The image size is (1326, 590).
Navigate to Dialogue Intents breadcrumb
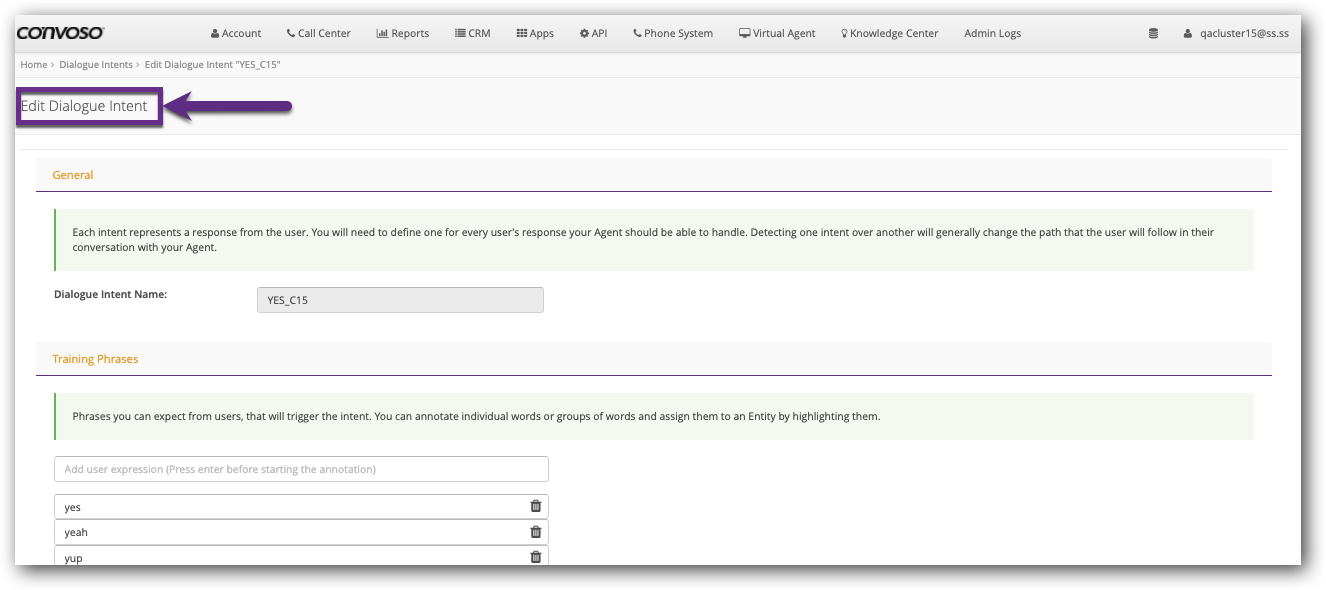point(95,65)
